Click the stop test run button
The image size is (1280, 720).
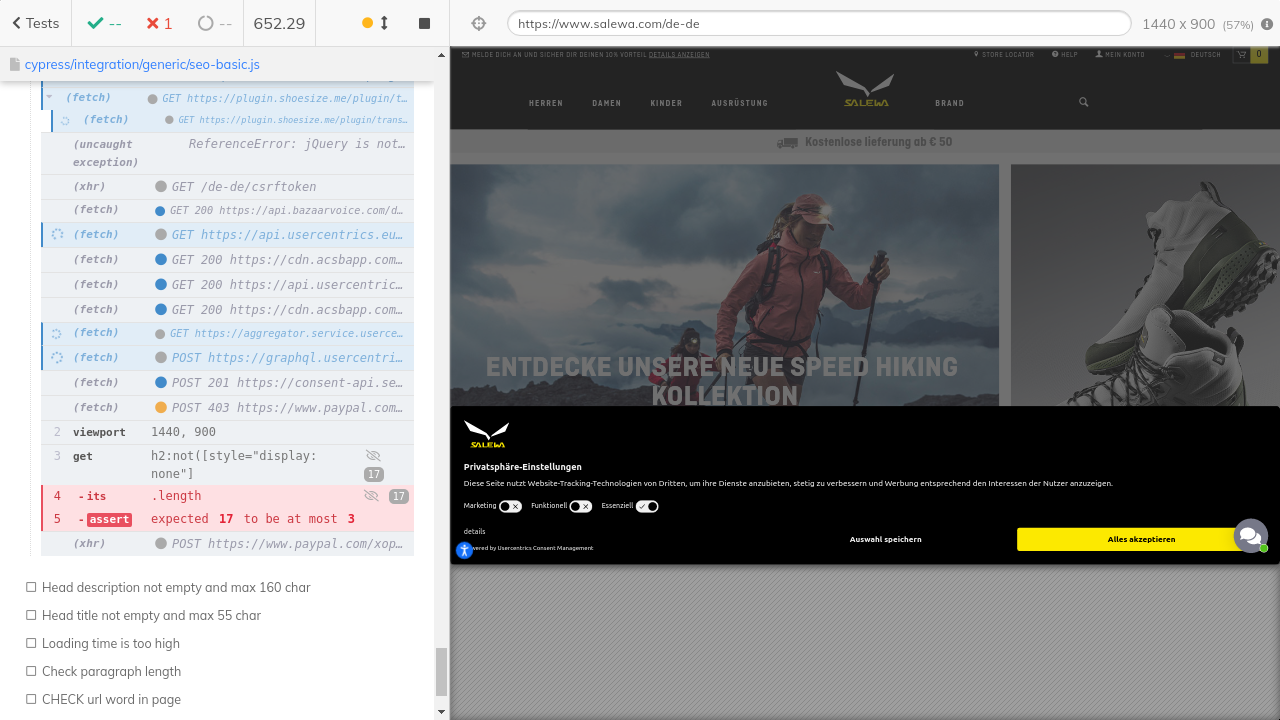pyautogui.click(x=424, y=23)
